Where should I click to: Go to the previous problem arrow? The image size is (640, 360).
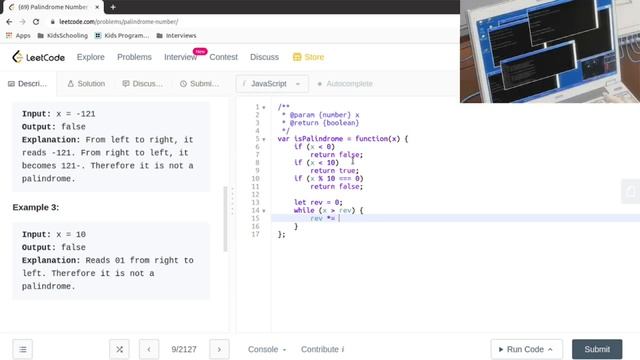149,349
